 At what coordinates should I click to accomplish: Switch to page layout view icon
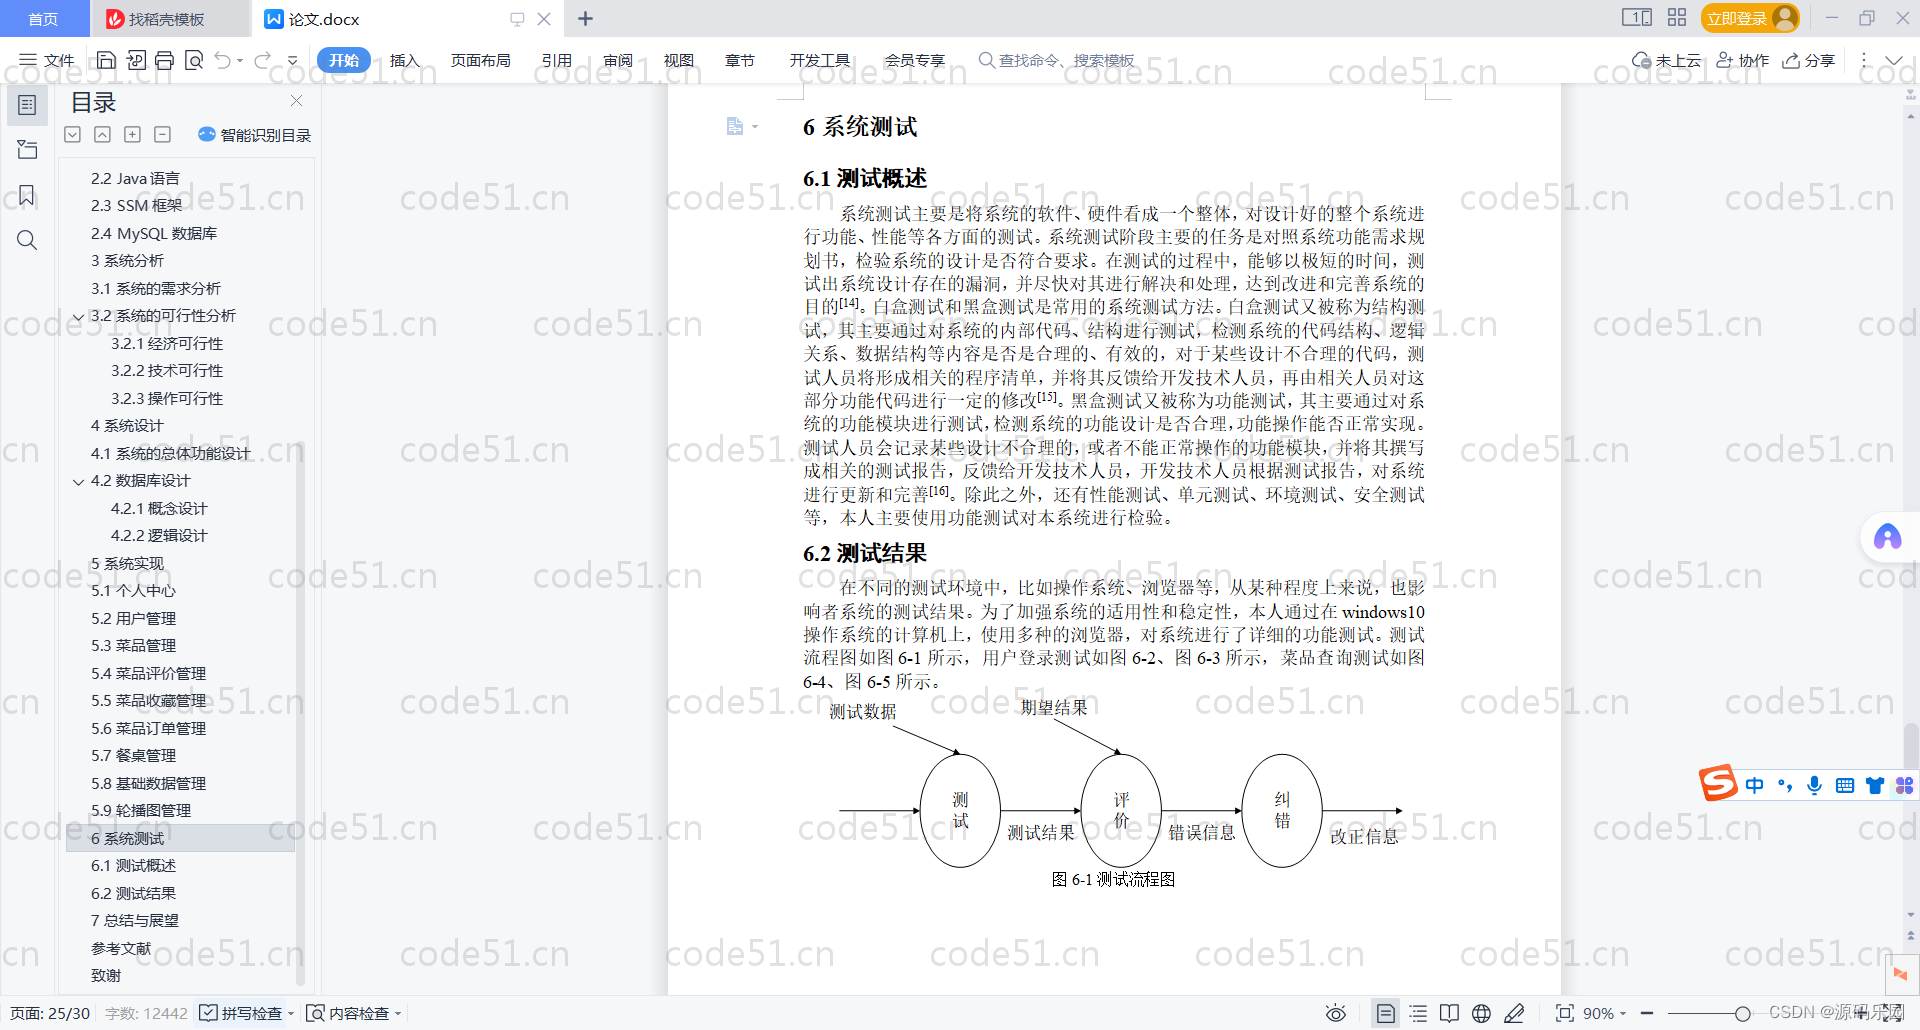[x=1385, y=1013]
